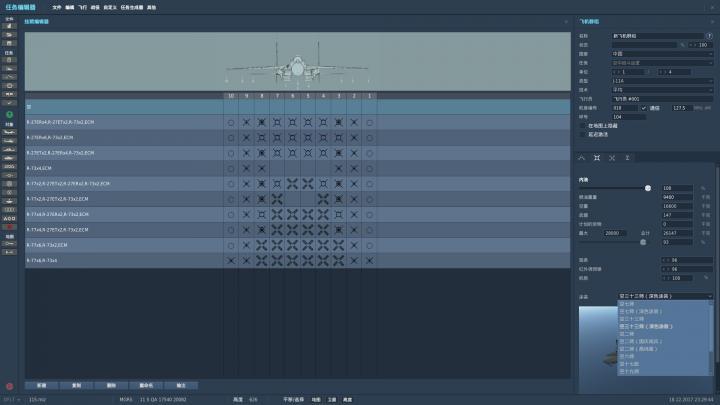Open the 任务生成器 menu

[131, 6]
